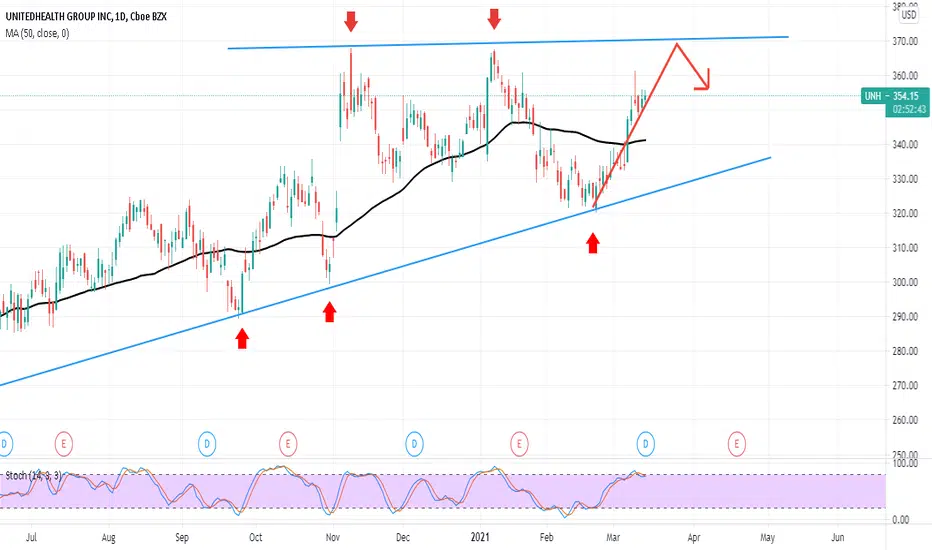Screen dimensions: 932x550
Task: Select the MA (50, close, 0) indicator legend
Action: 37,34
